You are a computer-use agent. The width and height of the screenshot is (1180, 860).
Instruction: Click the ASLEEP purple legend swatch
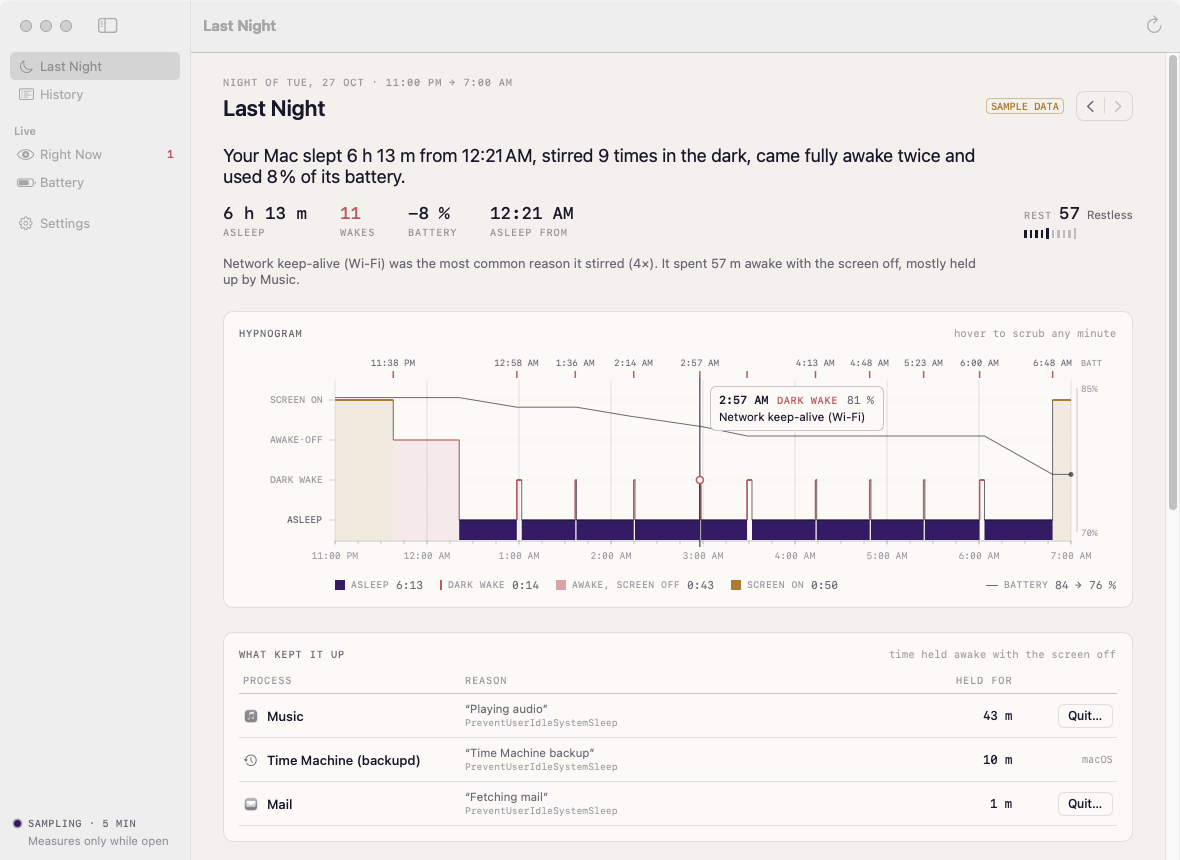click(340, 585)
